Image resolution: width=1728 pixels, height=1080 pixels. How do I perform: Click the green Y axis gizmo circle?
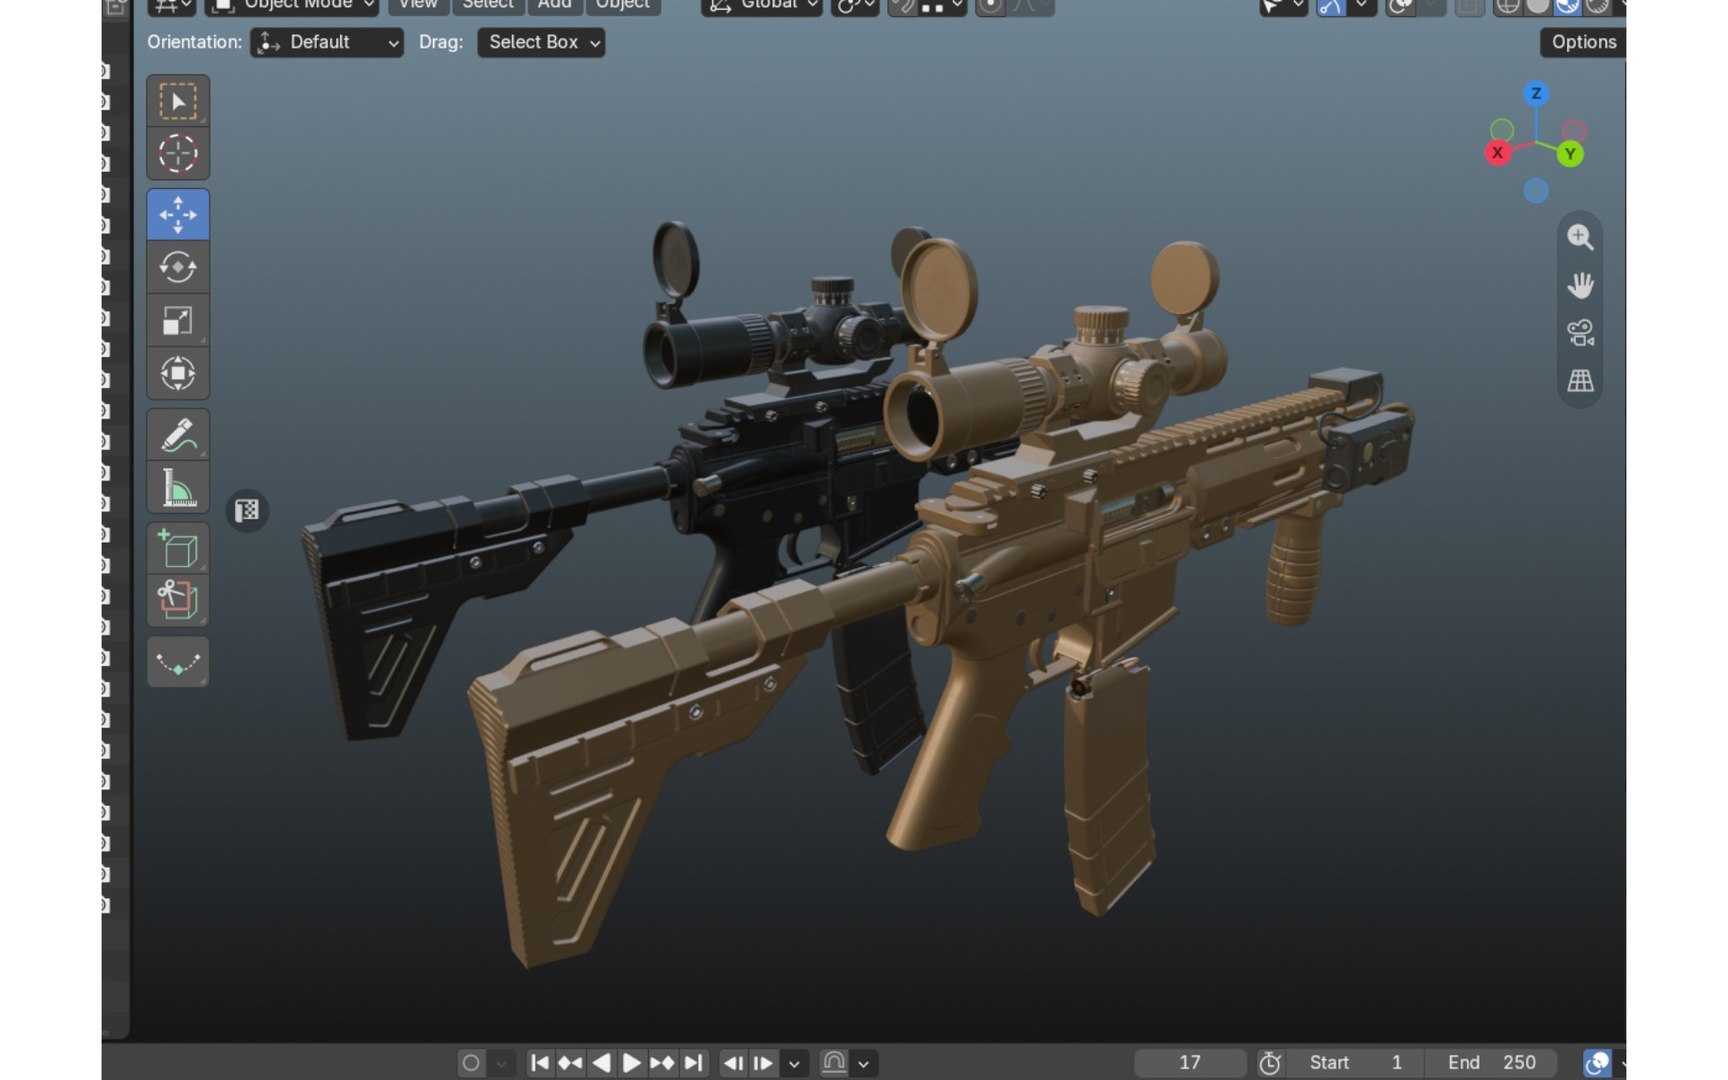click(1570, 154)
